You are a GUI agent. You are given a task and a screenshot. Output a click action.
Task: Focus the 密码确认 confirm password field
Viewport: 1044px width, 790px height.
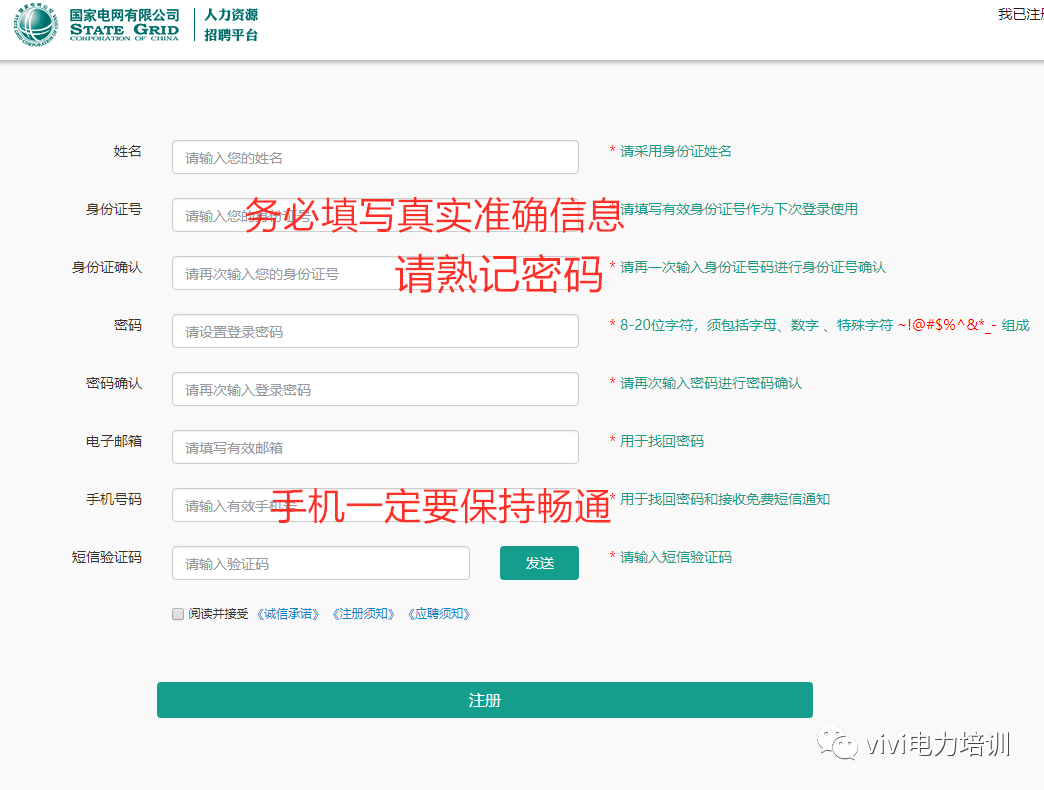point(375,389)
